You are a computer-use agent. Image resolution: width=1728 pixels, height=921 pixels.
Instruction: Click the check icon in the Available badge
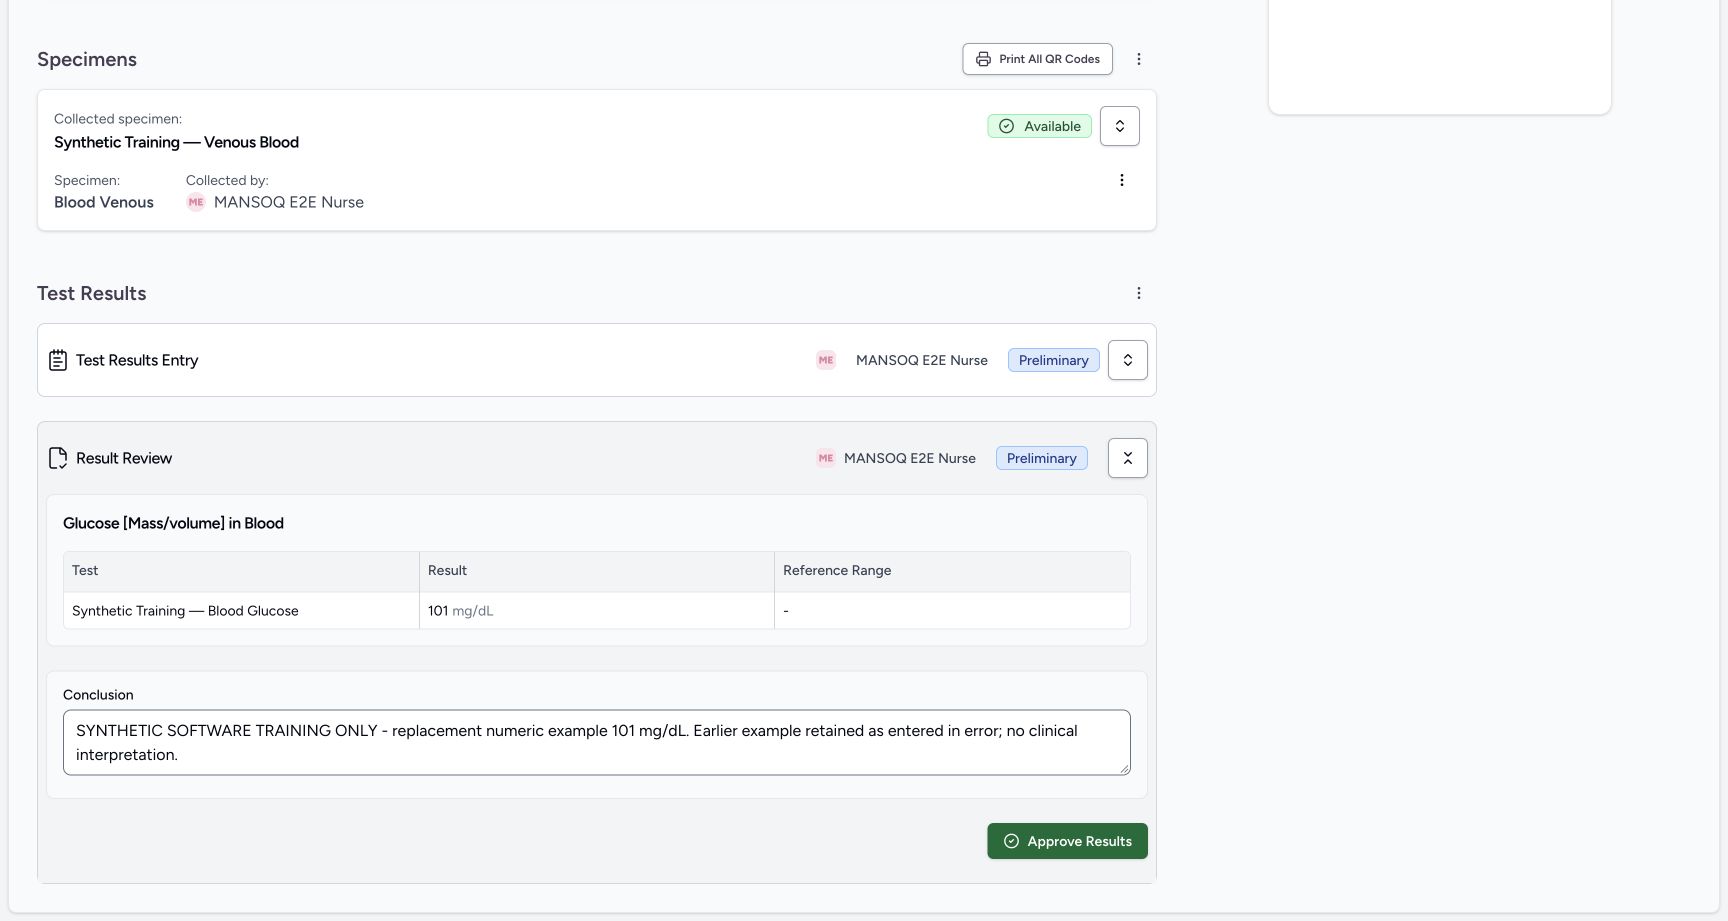click(1007, 126)
